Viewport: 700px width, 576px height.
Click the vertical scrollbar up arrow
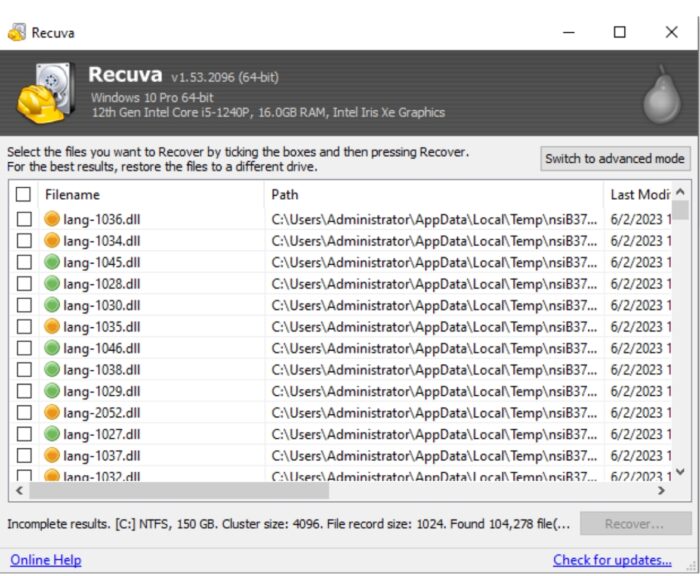(x=680, y=192)
